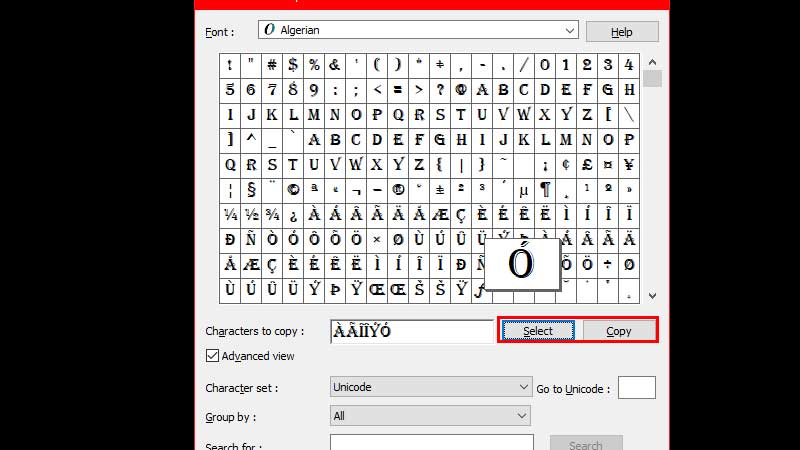Viewport: 800px width, 450px height.
Task: Select the greater-than > character cell
Action: [419, 90]
